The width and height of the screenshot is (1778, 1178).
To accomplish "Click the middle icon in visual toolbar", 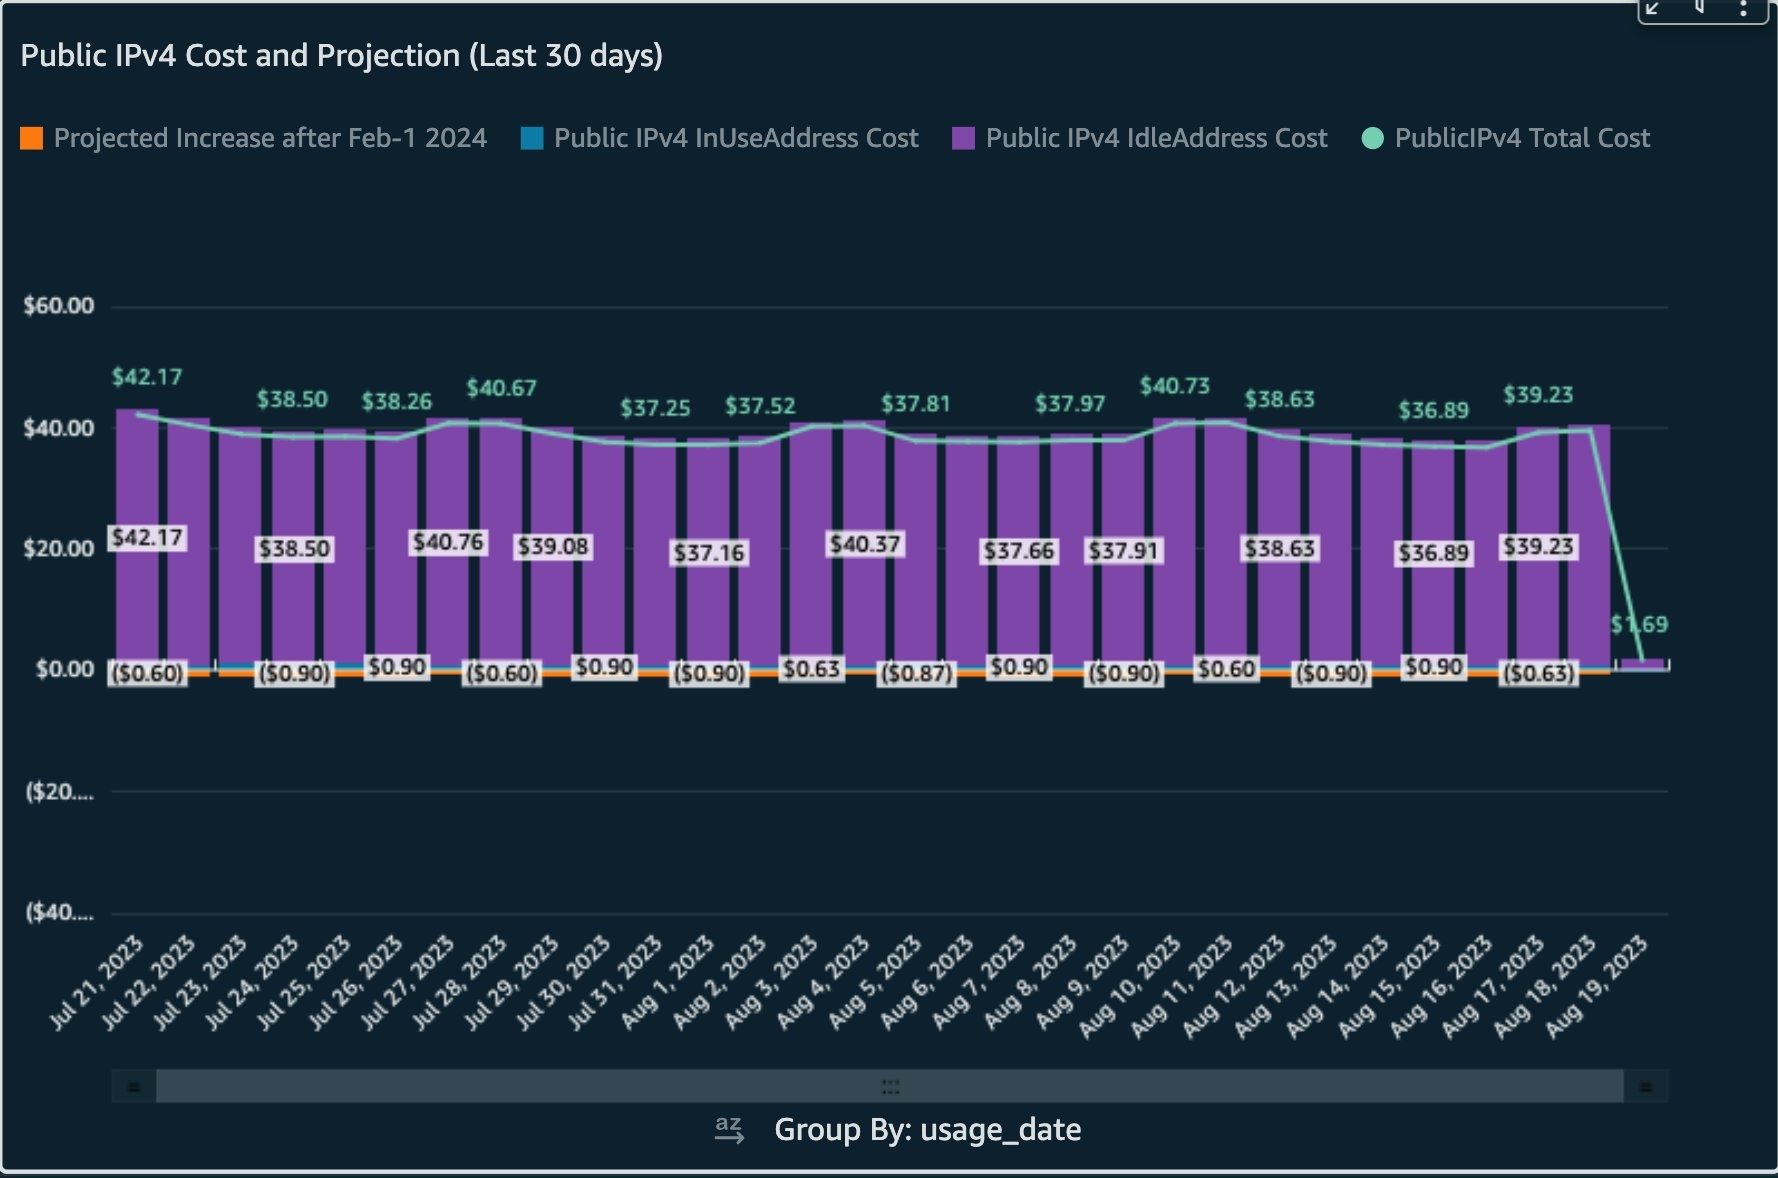I will coord(1699,9).
